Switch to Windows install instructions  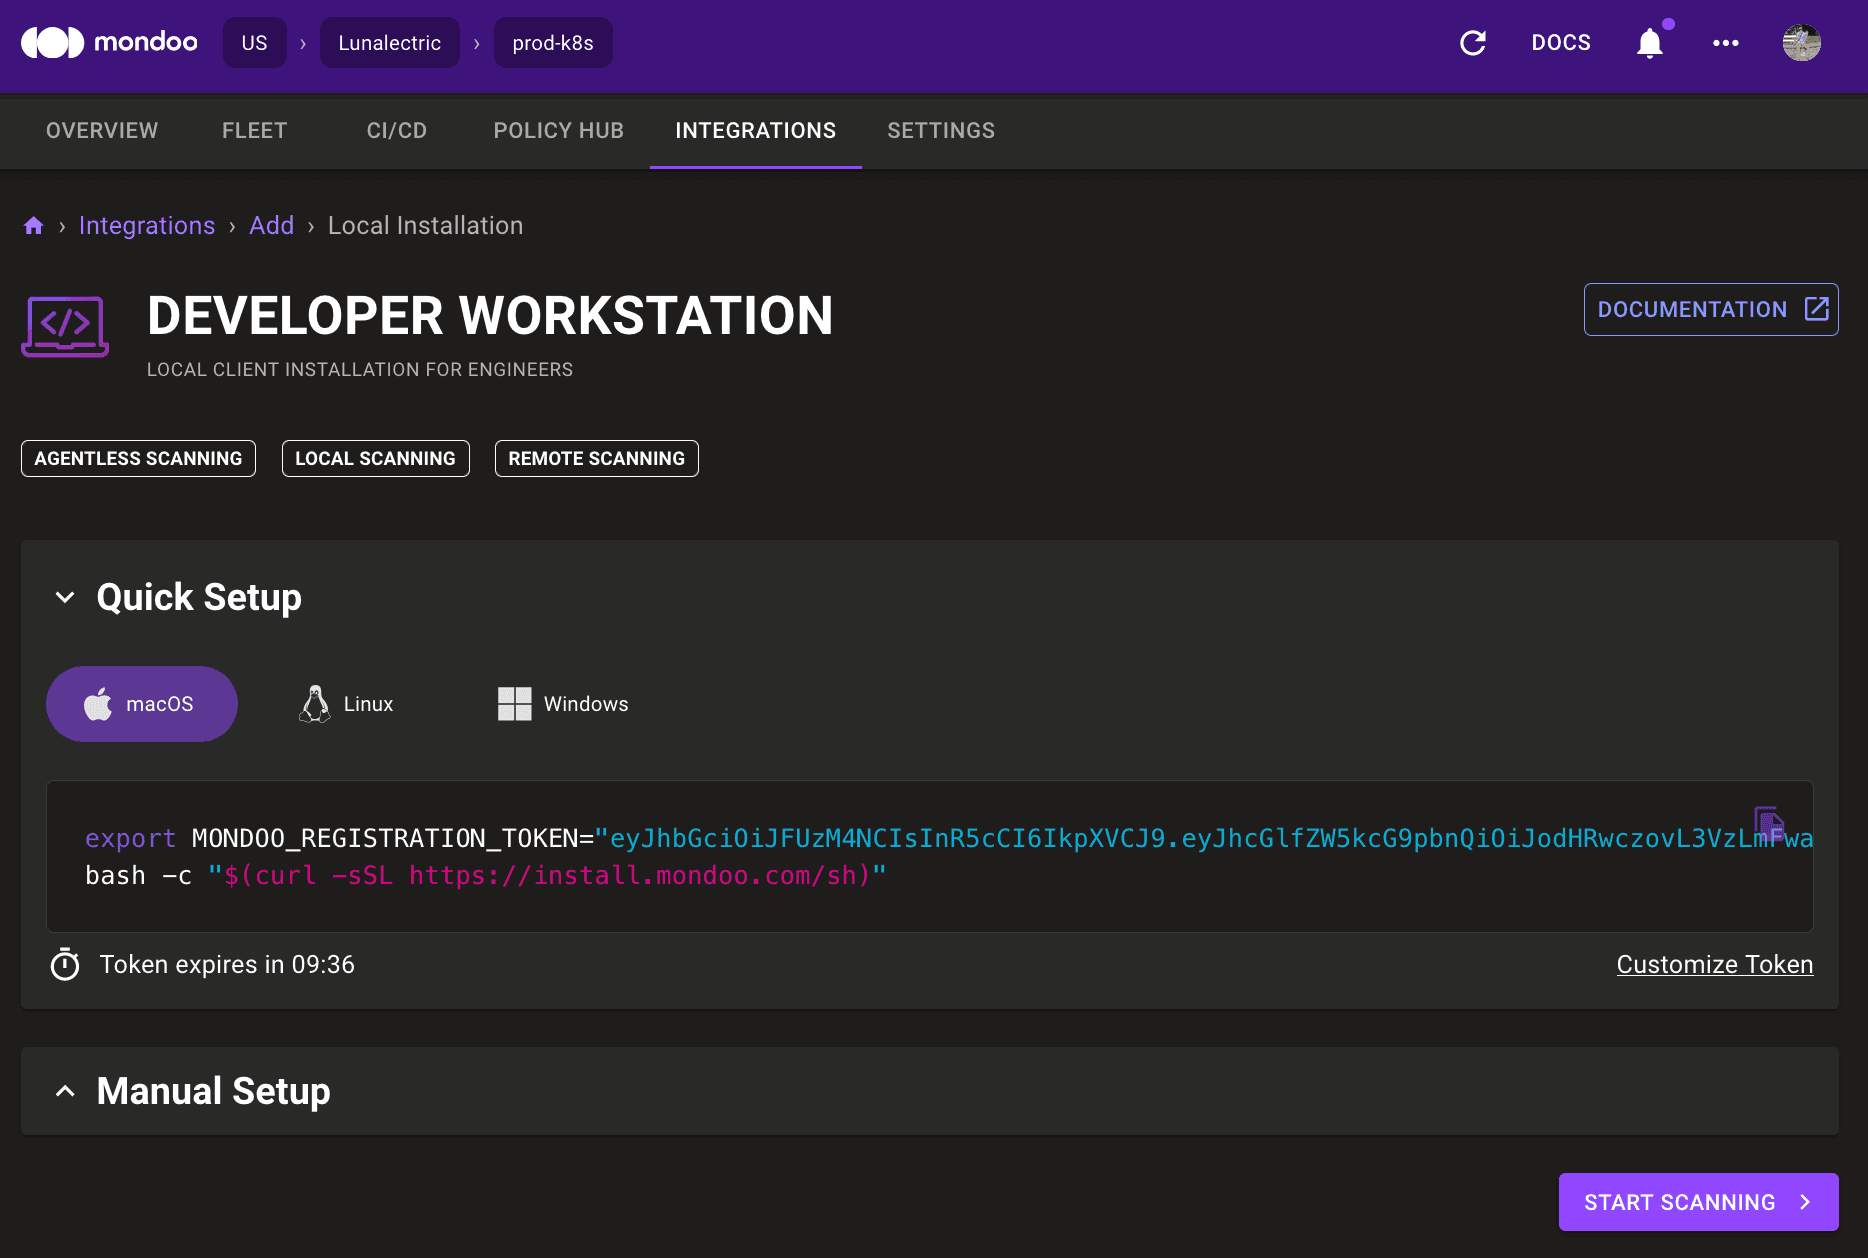563,704
